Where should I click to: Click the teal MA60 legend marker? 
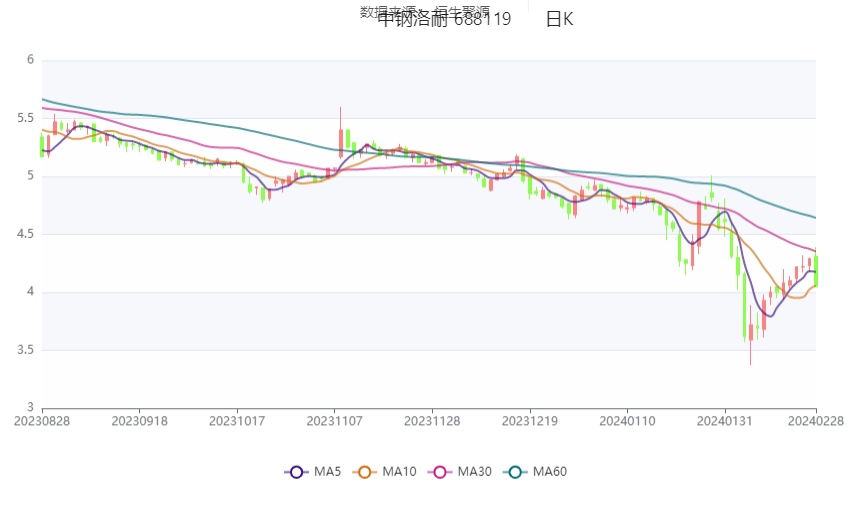pyautogui.click(x=515, y=472)
